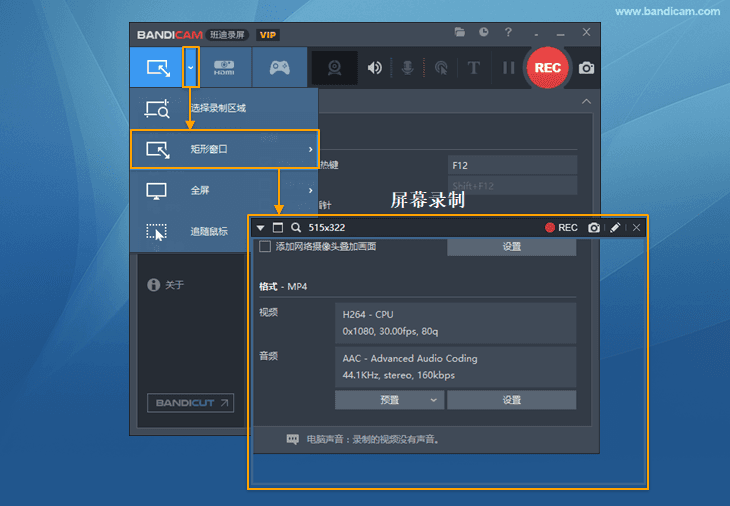
Task: Click the pause recording icon
Action: click(509, 68)
